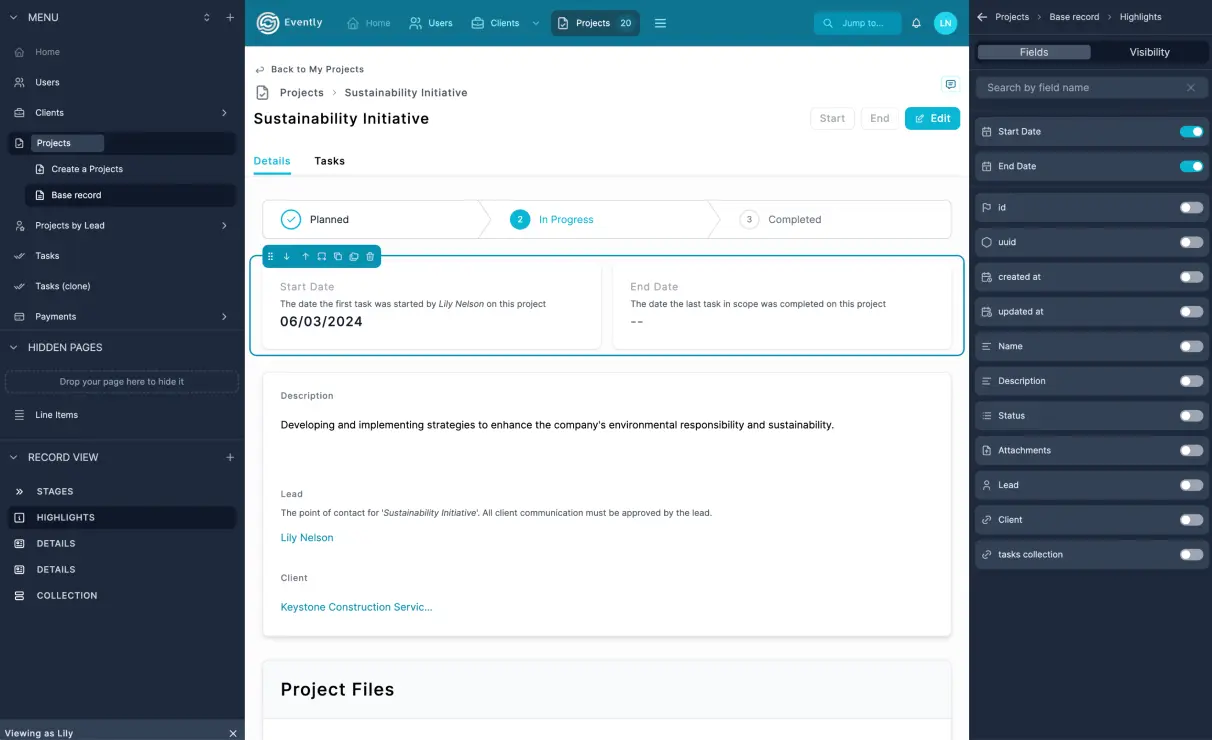Image resolution: width=1212 pixels, height=740 pixels.
Task: Move the highlights block down
Action: (286, 257)
